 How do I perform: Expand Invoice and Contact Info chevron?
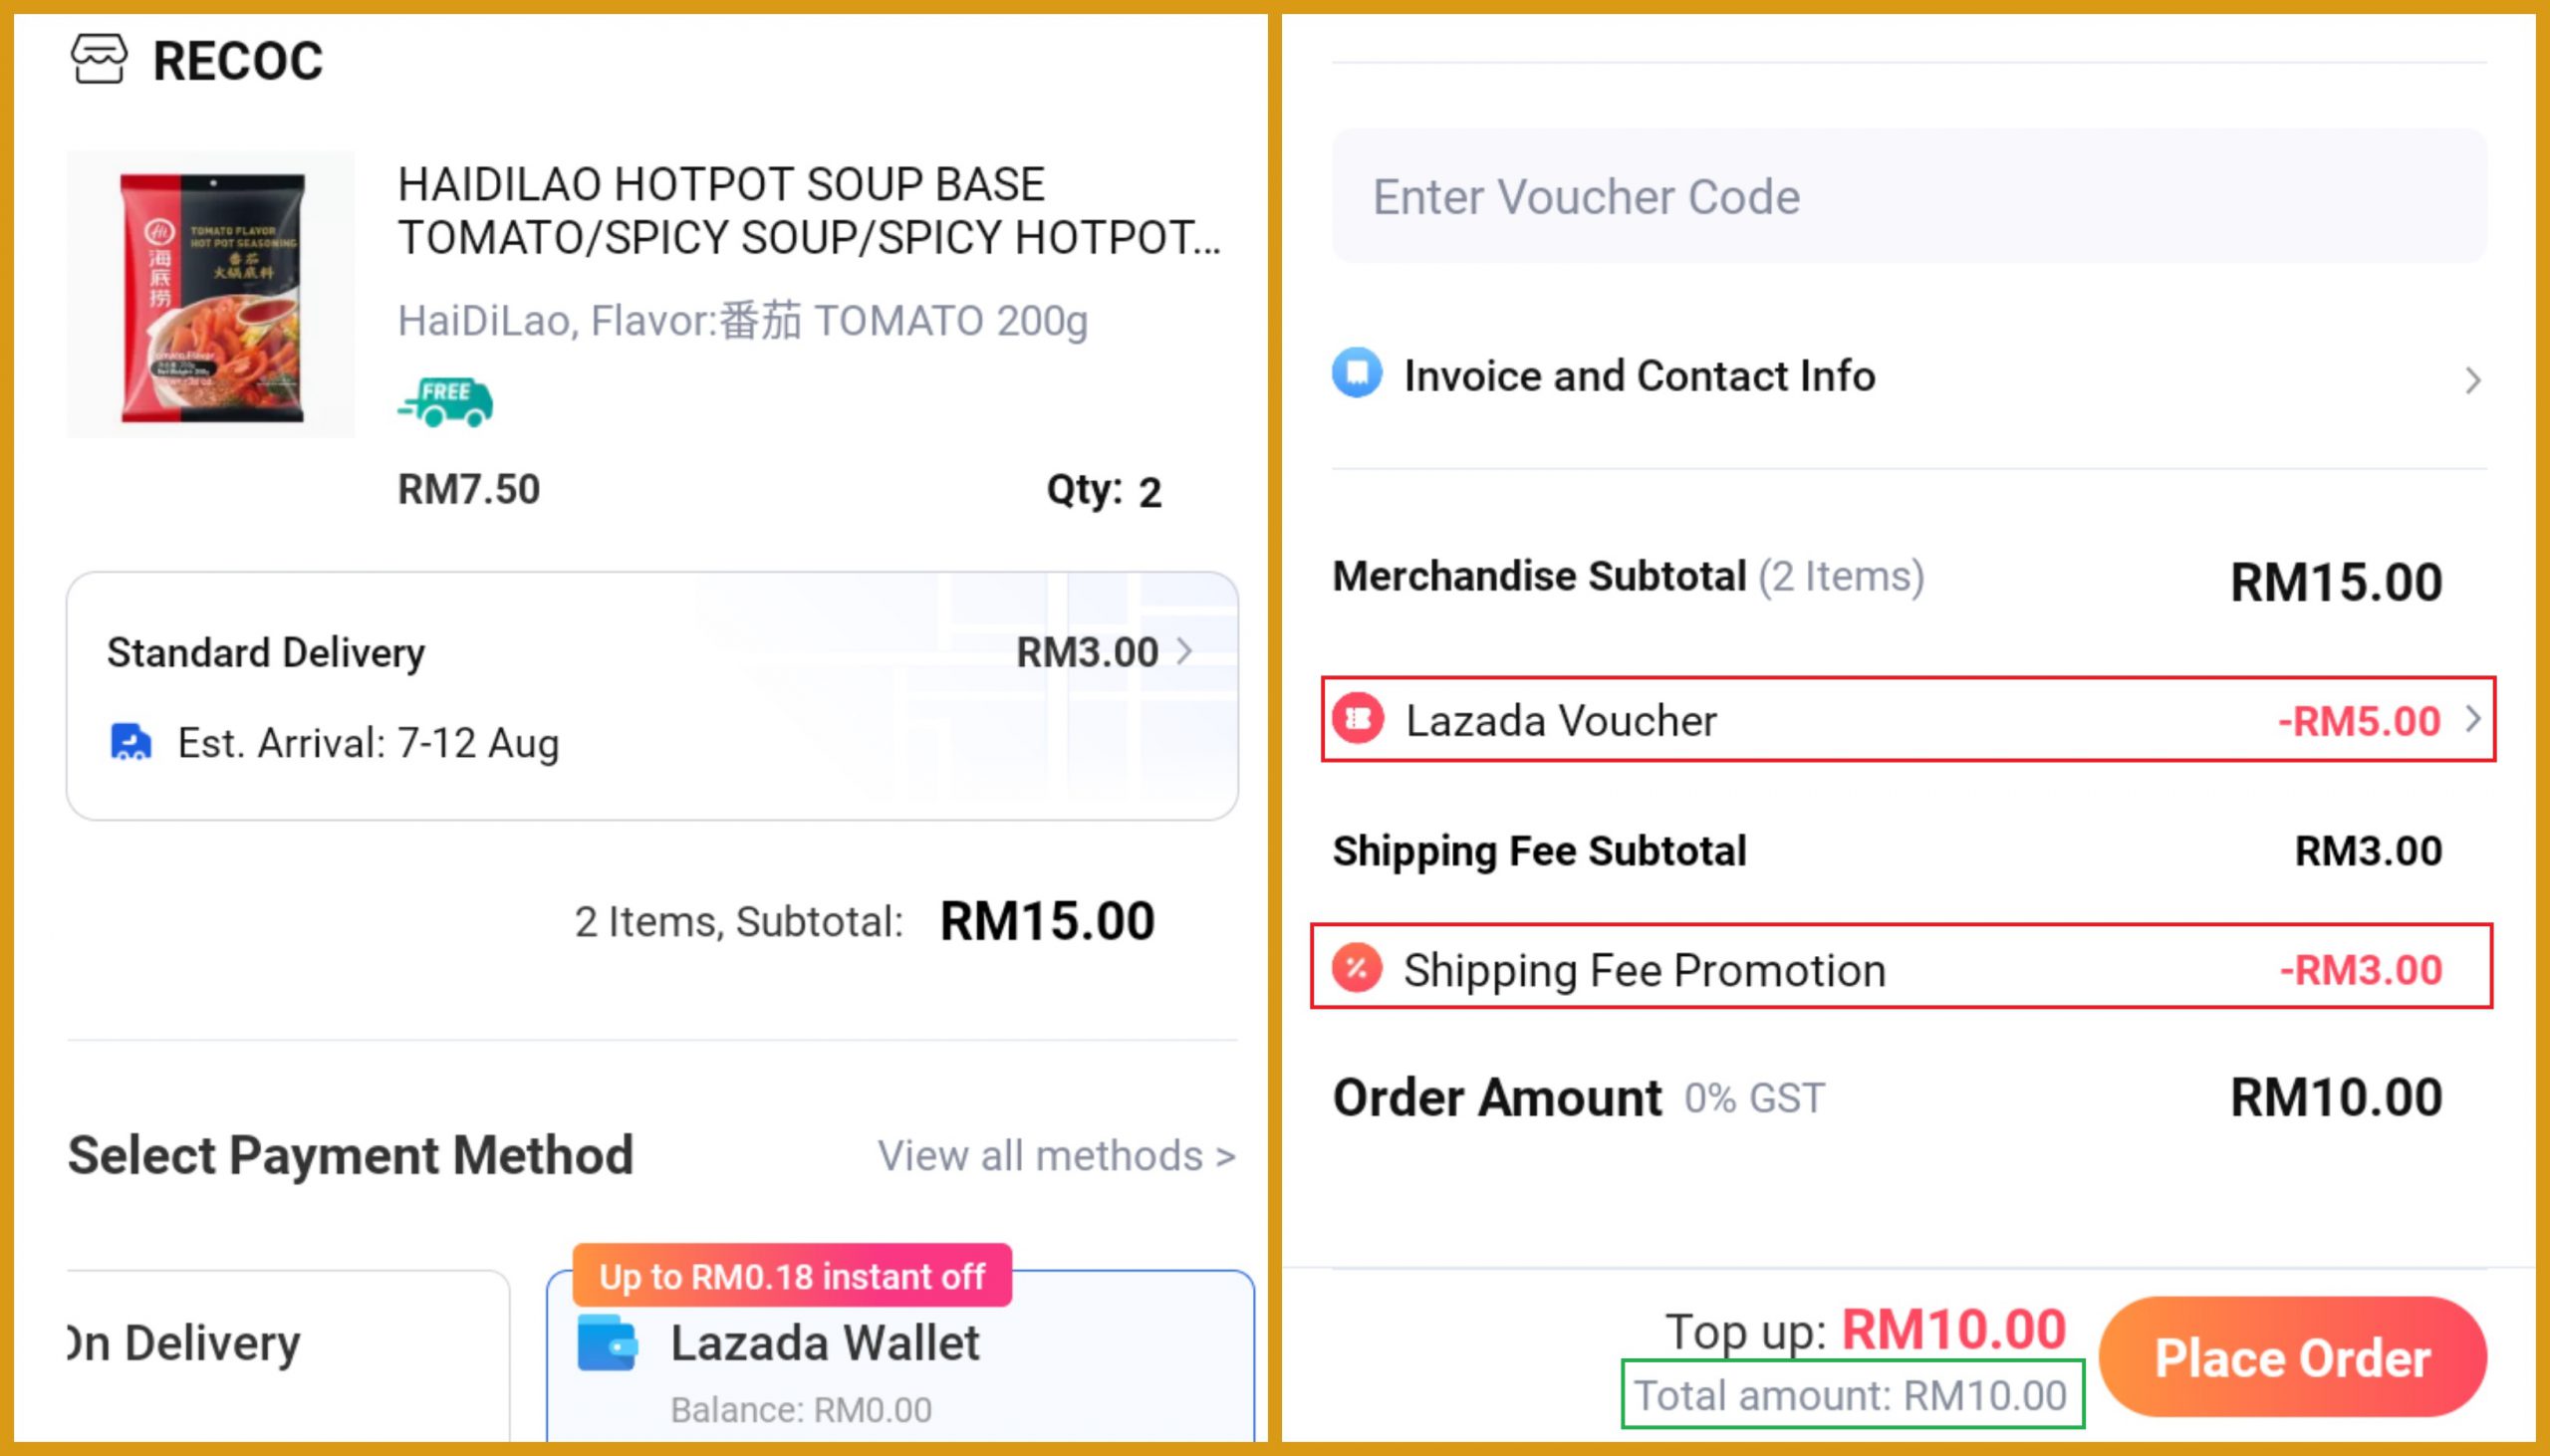(x=2472, y=380)
